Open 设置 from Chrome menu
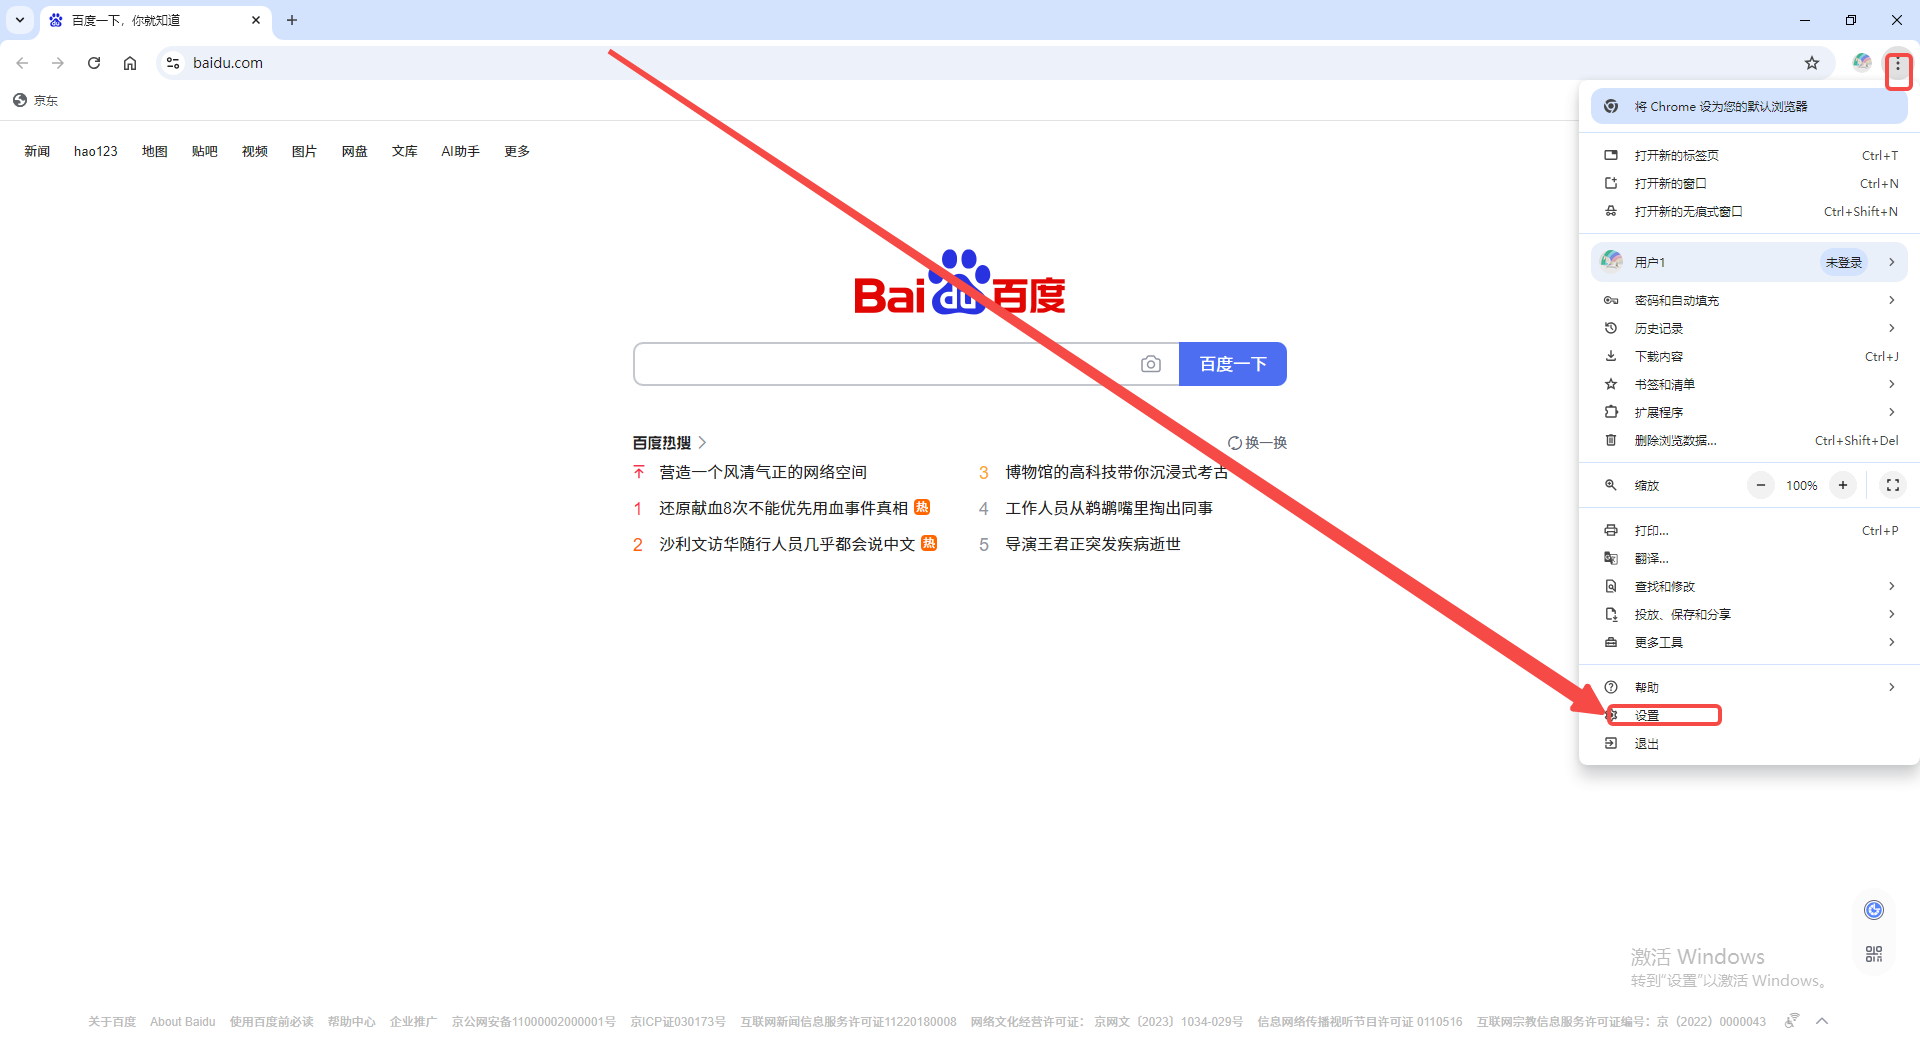1920x1040 pixels. [x=1749, y=715]
